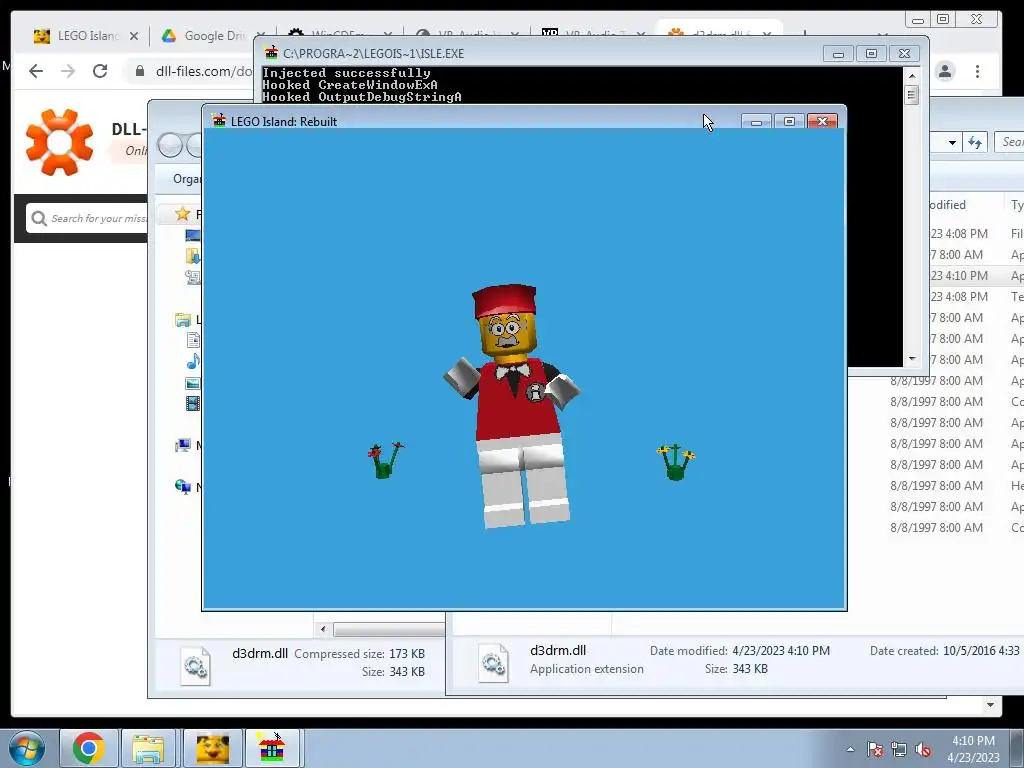Click the d3drm.dll icon in right details pane
The image size is (1024, 768).
click(x=494, y=662)
